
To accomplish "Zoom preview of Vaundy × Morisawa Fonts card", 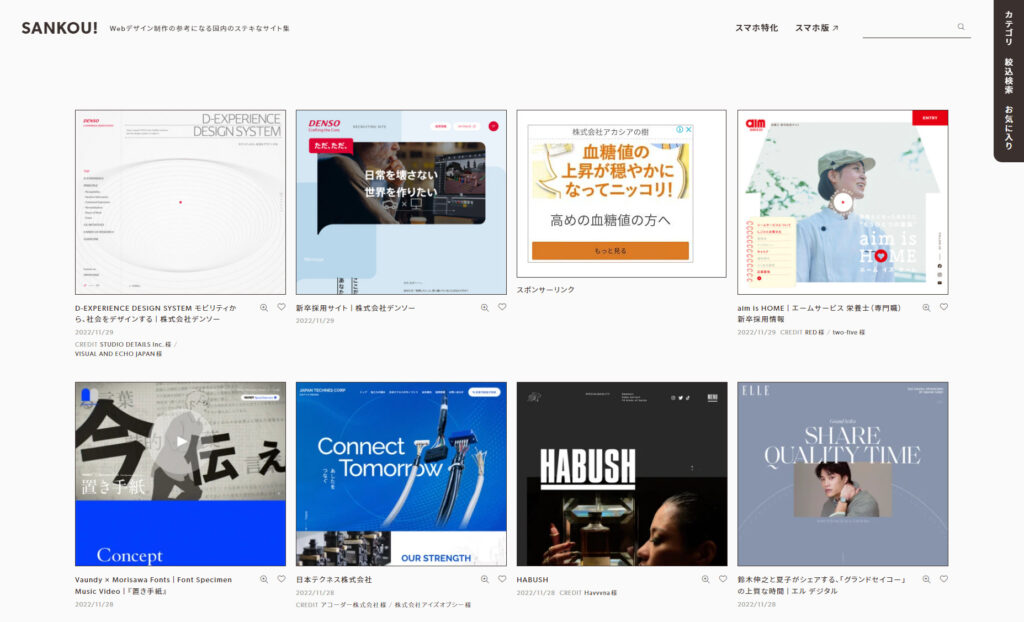I will click(x=264, y=579).
